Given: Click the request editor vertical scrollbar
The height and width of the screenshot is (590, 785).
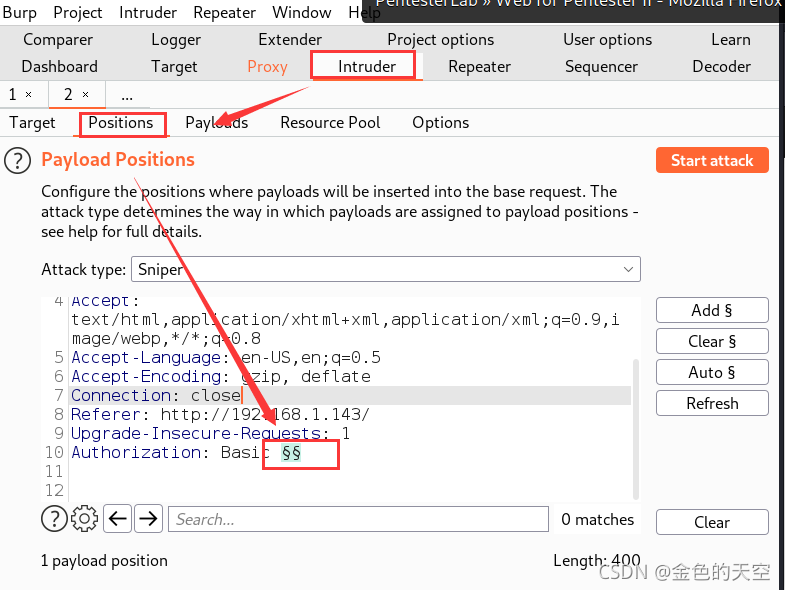Looking at the screenshot, I should tap(636, 429).
